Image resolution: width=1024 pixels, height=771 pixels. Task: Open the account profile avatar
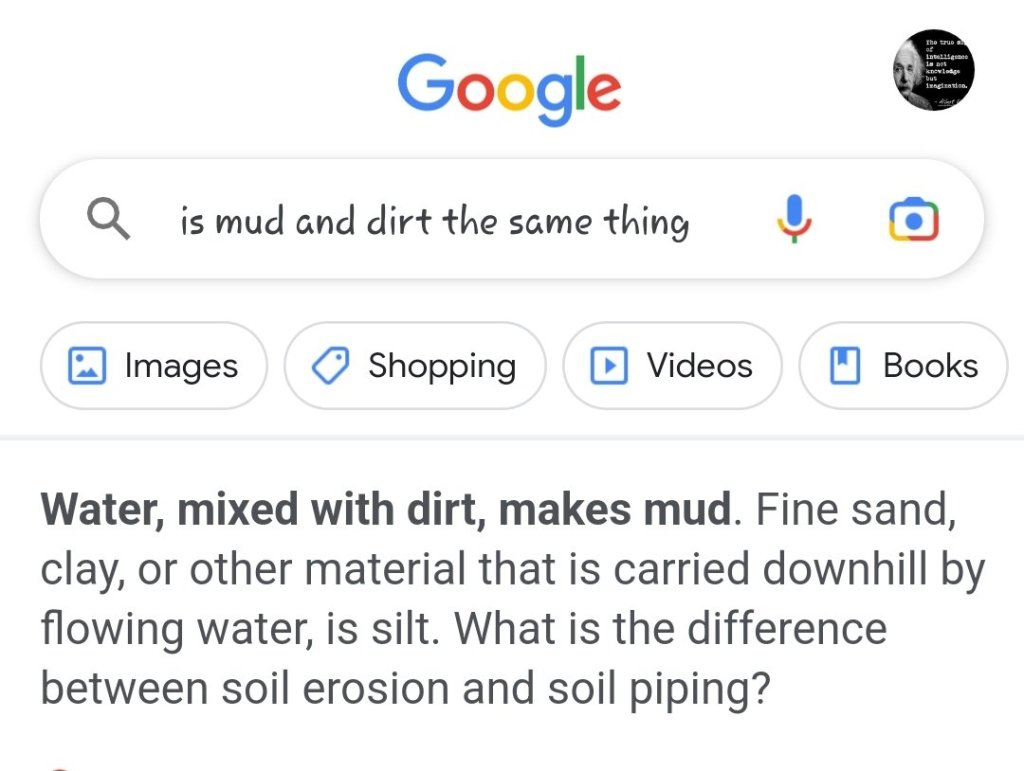tap(934, 70)
